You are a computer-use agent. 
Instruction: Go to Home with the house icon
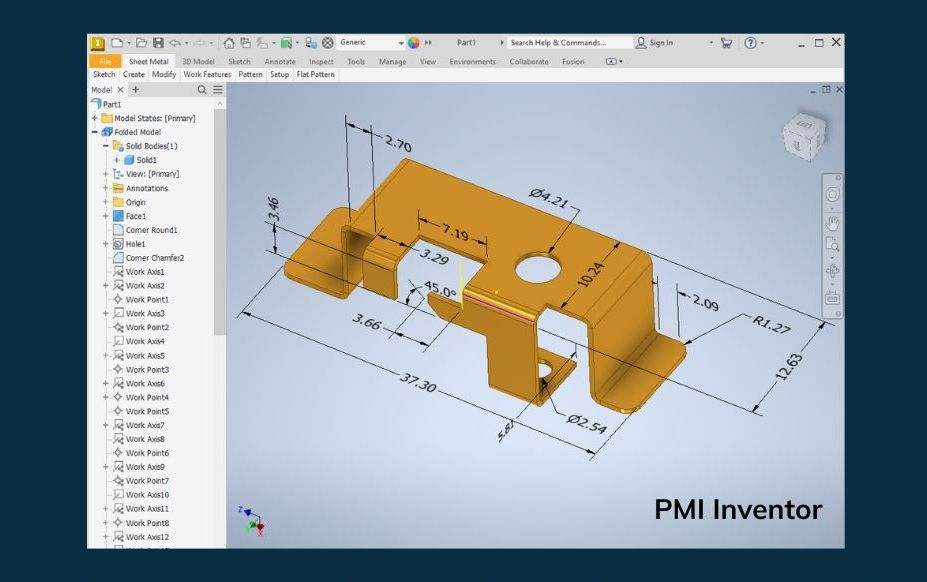click(x=229, y=43)
